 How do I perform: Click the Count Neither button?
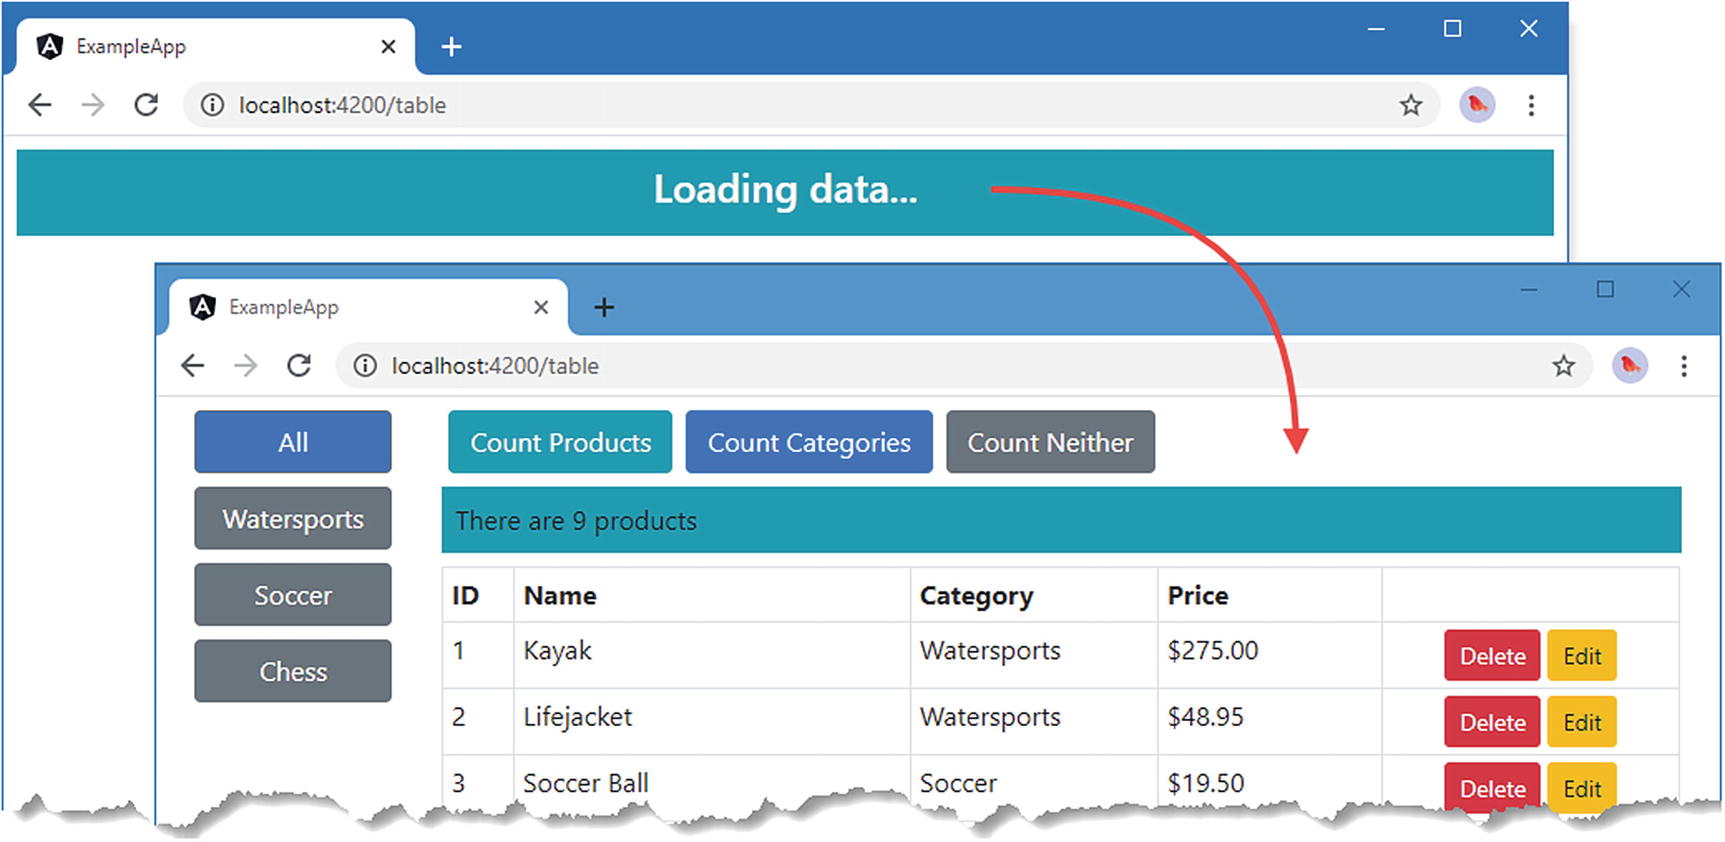(1050, 442)
